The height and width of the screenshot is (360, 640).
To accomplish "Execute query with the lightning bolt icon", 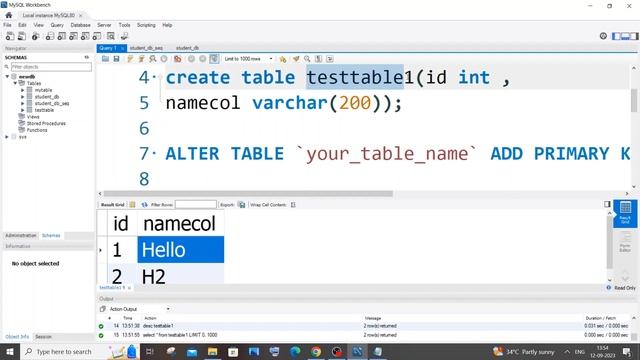I will [x=130, y=59].
